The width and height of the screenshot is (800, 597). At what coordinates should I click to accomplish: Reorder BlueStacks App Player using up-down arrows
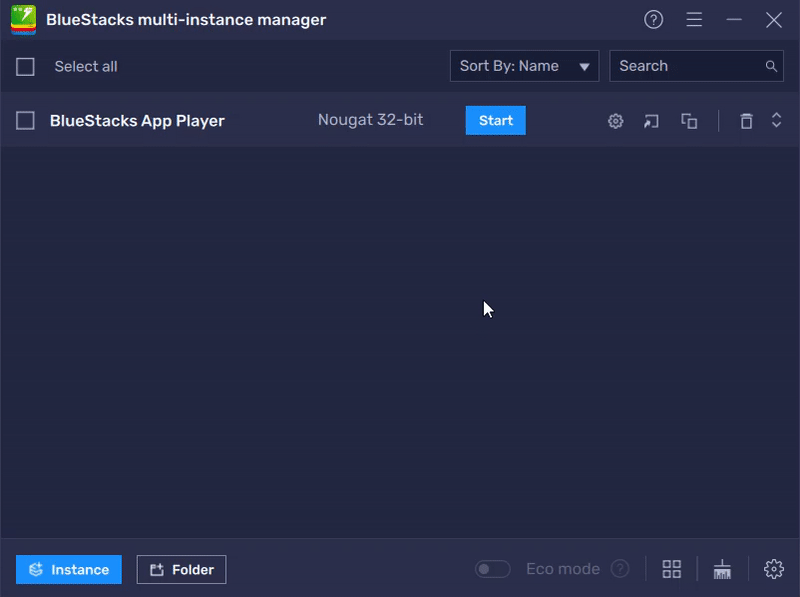(776, 120)
